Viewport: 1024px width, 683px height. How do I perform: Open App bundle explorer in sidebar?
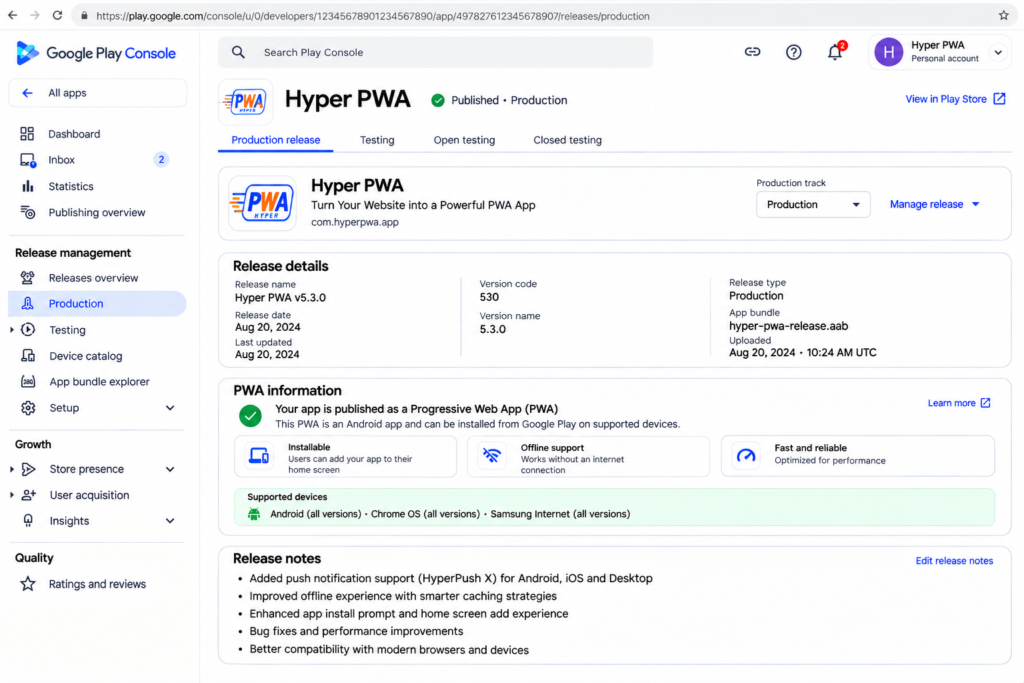click(x=97, y=381)
